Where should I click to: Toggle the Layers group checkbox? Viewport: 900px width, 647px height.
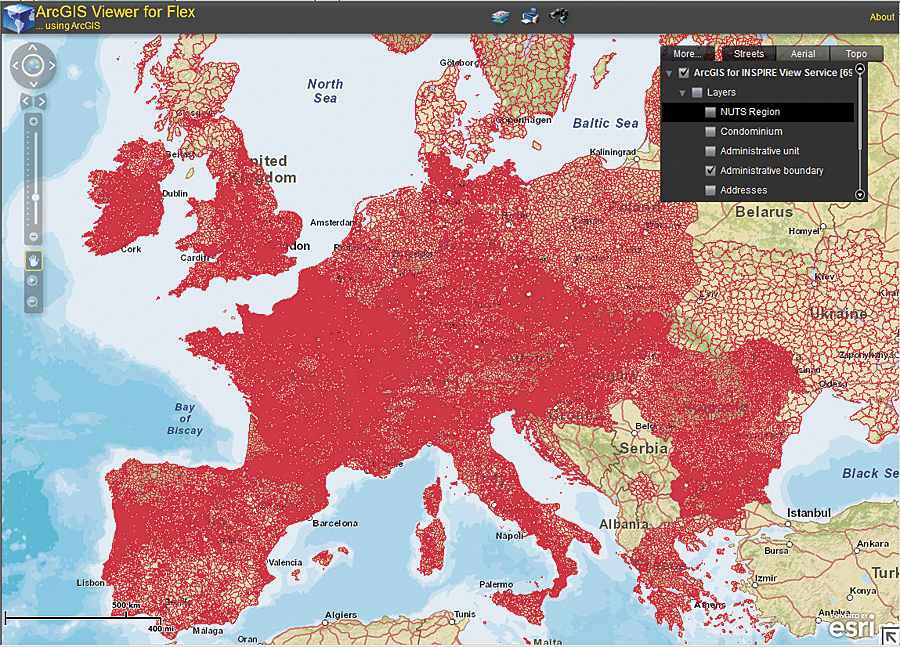click(x=697, y=92)
